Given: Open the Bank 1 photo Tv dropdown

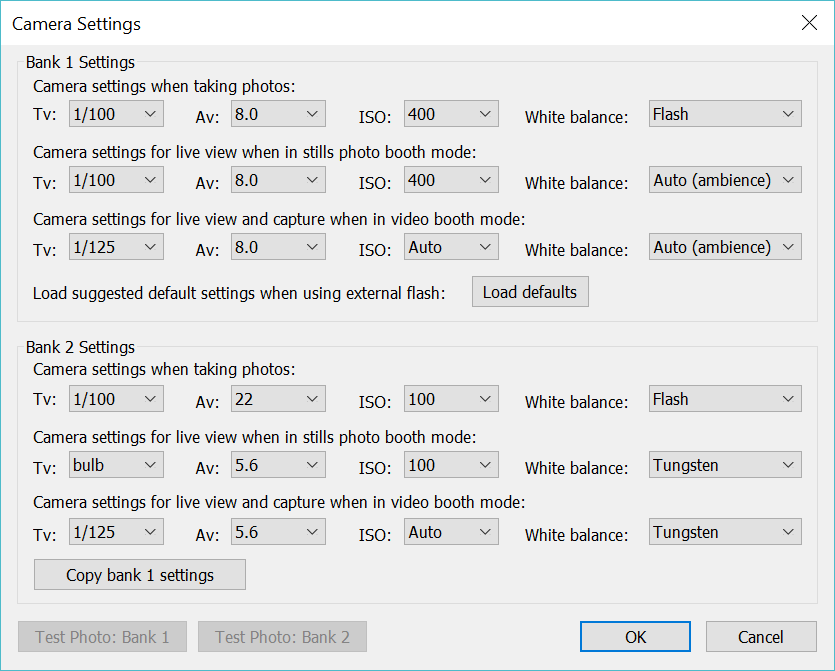Looking at the screenshot, I should click(x=115, y=113).
